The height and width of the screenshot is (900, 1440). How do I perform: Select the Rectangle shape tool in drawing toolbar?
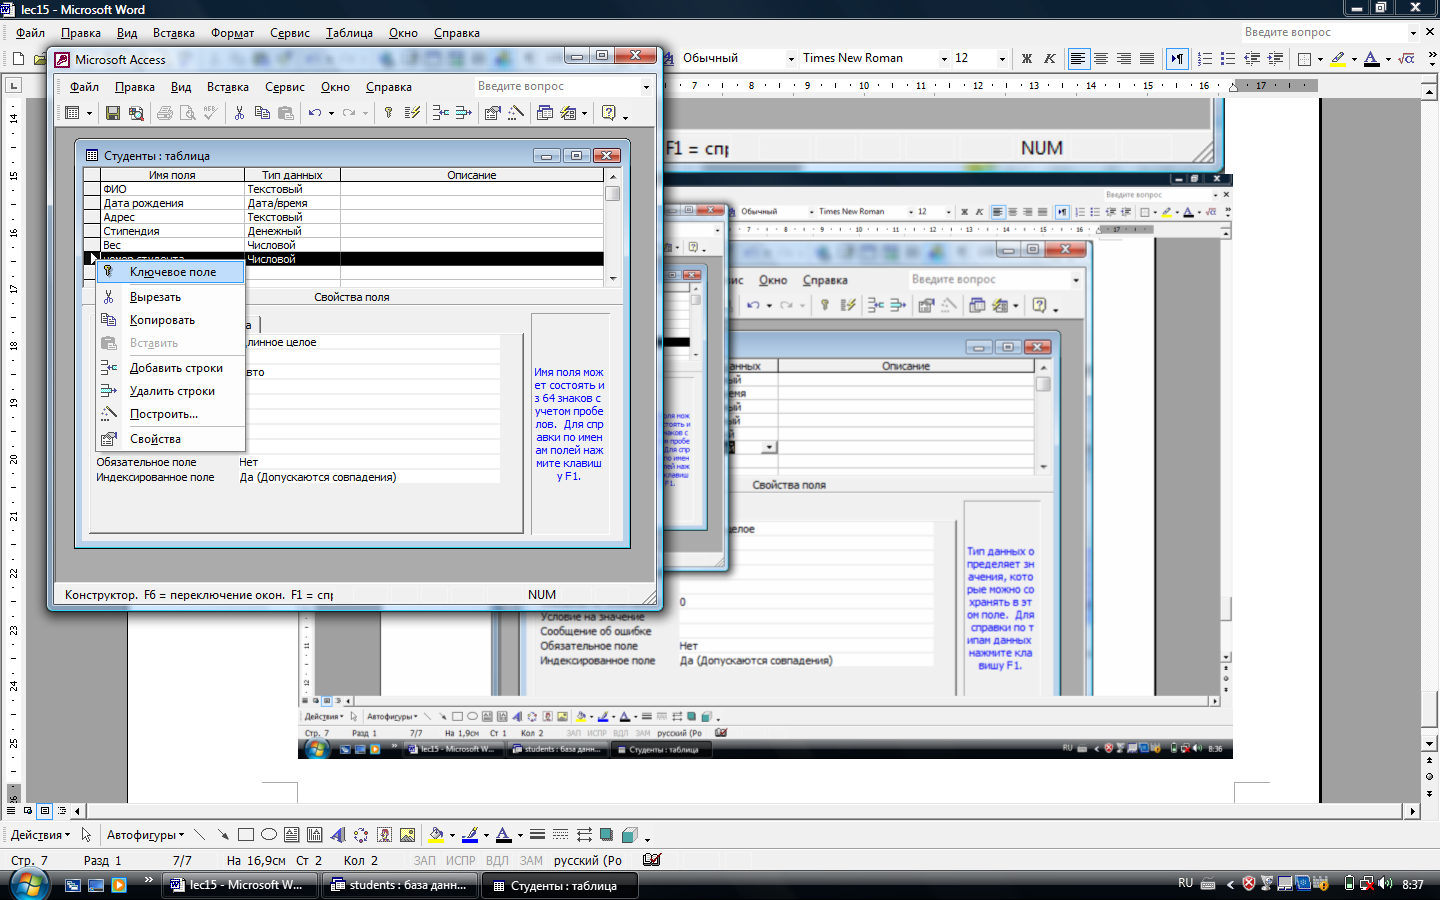246,835
